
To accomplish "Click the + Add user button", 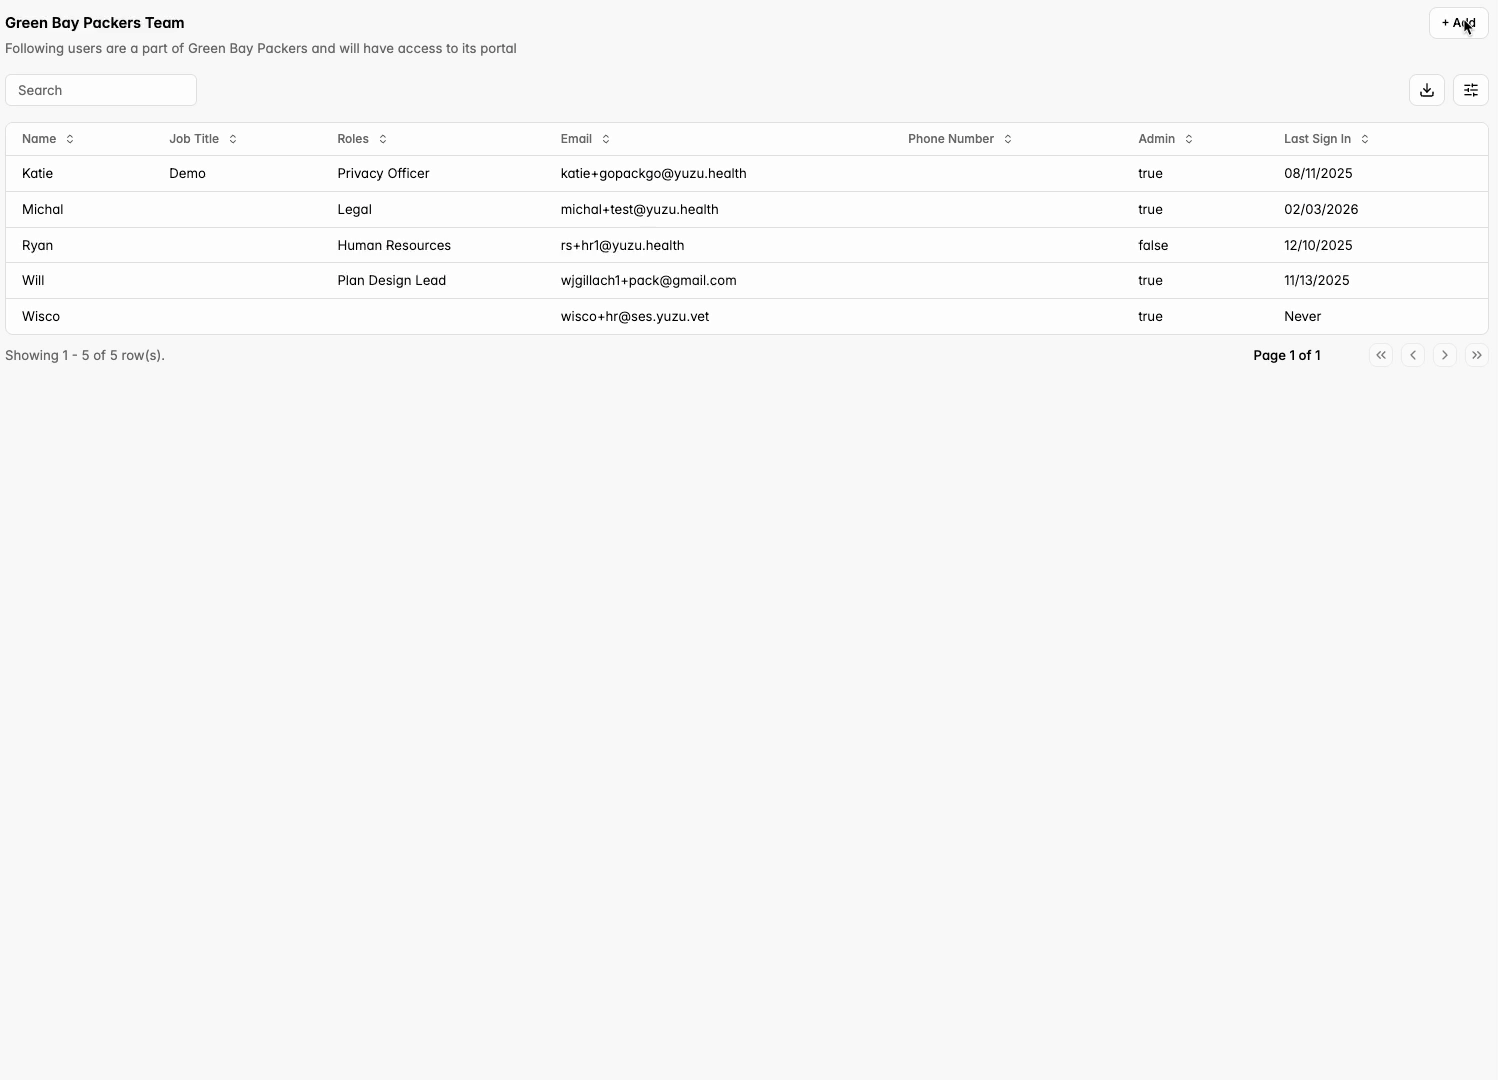I will [1458, 23].
